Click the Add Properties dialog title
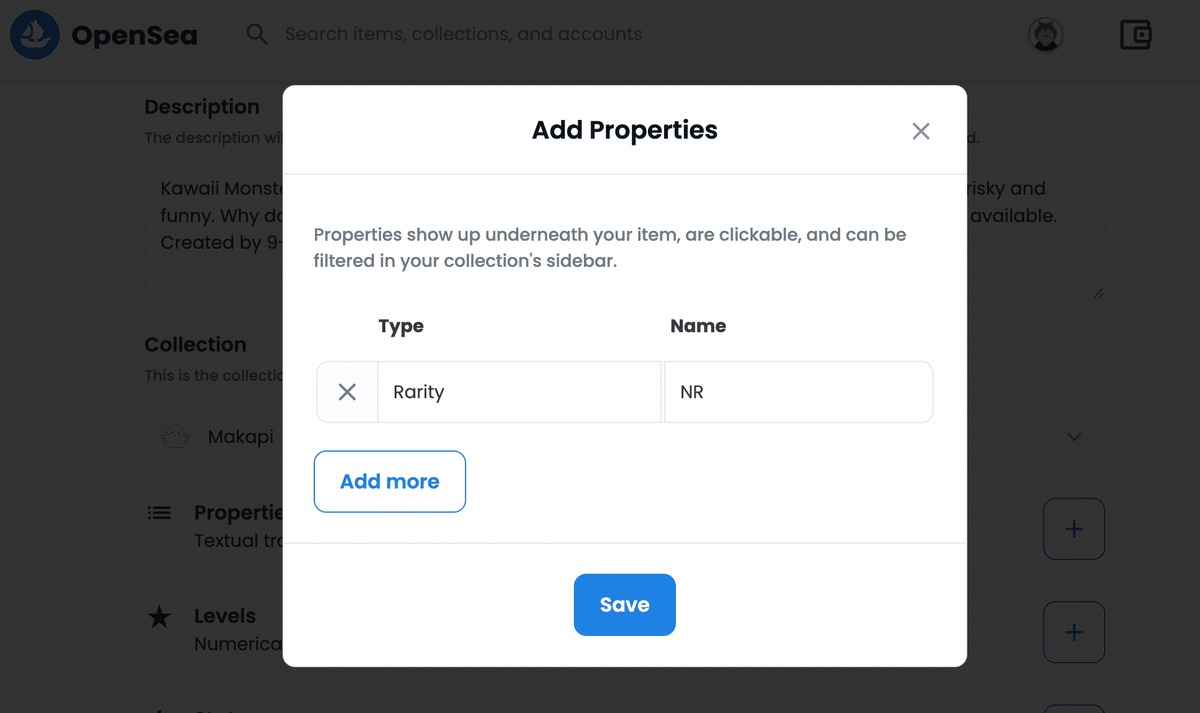 625,130
